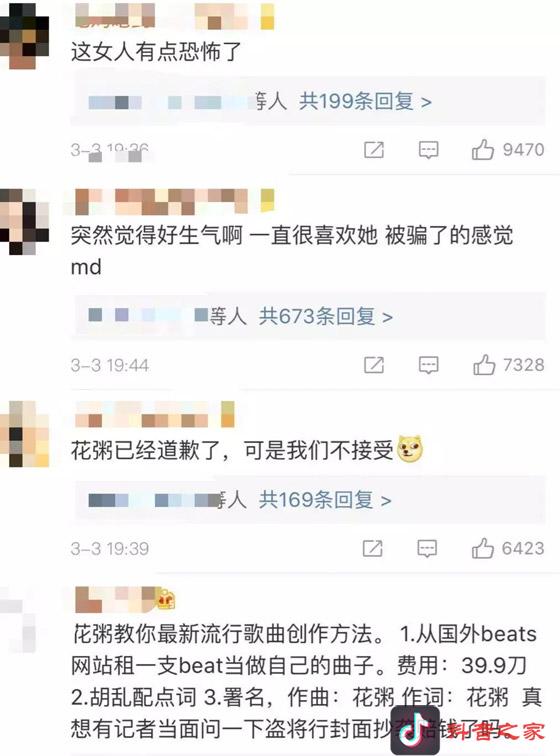560x756 pixels.
Task: Expand 共673条回复 replies
Action: pyautogui.click(x=326, y=316)
